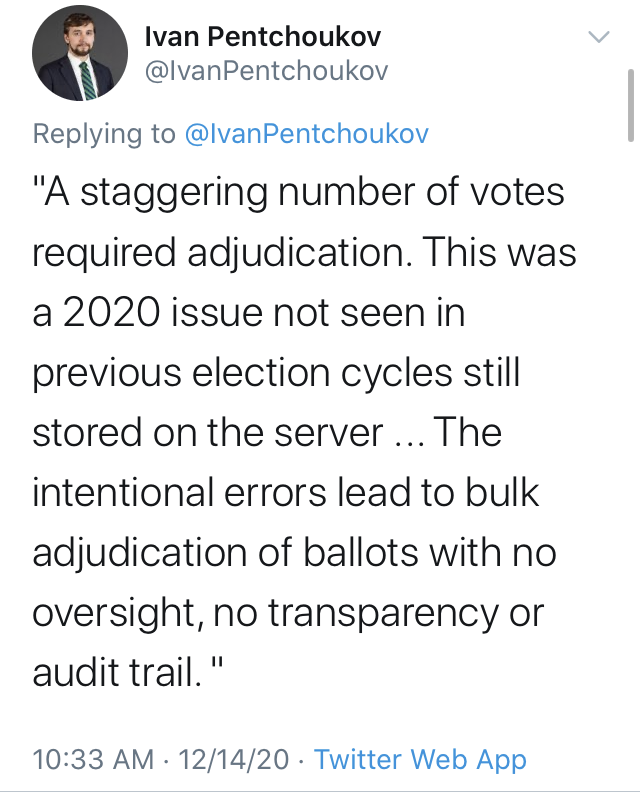640x792 pixels.
Task: Open the 10:33 AM timestamp
Action: [93, 759]
